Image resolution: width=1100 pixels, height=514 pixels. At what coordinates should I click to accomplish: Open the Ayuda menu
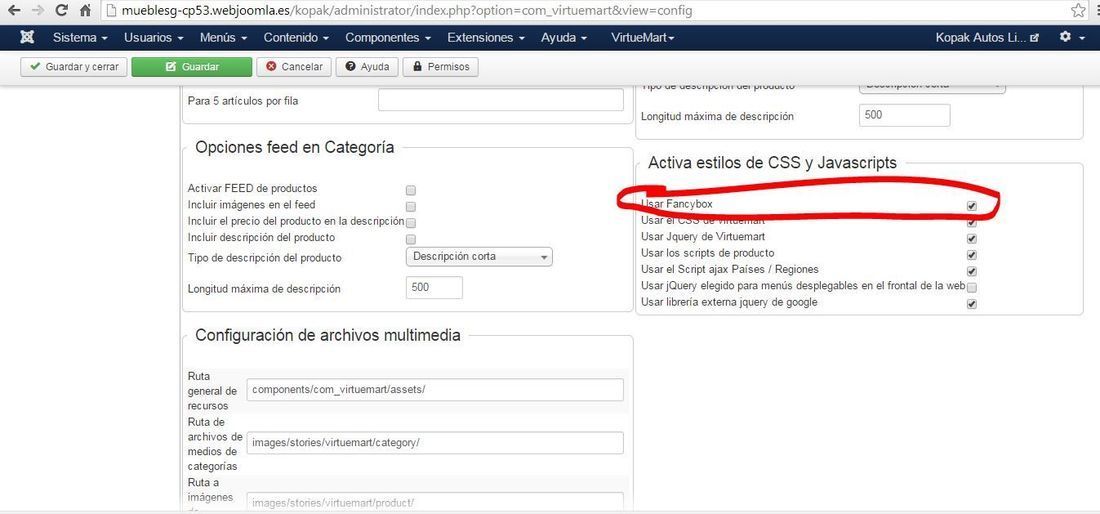click(563, 37)
